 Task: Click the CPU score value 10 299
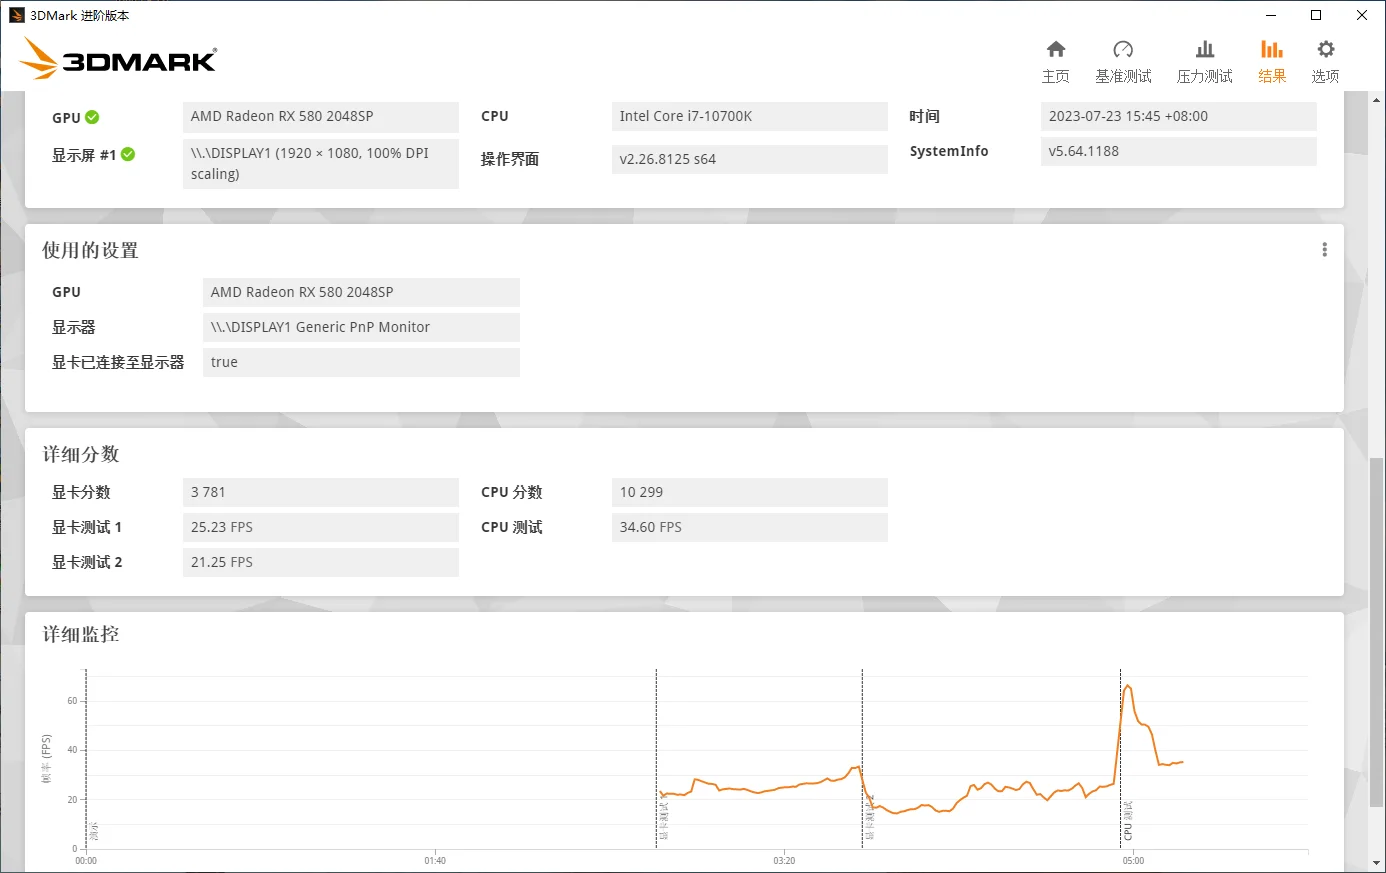coord(749,492)
